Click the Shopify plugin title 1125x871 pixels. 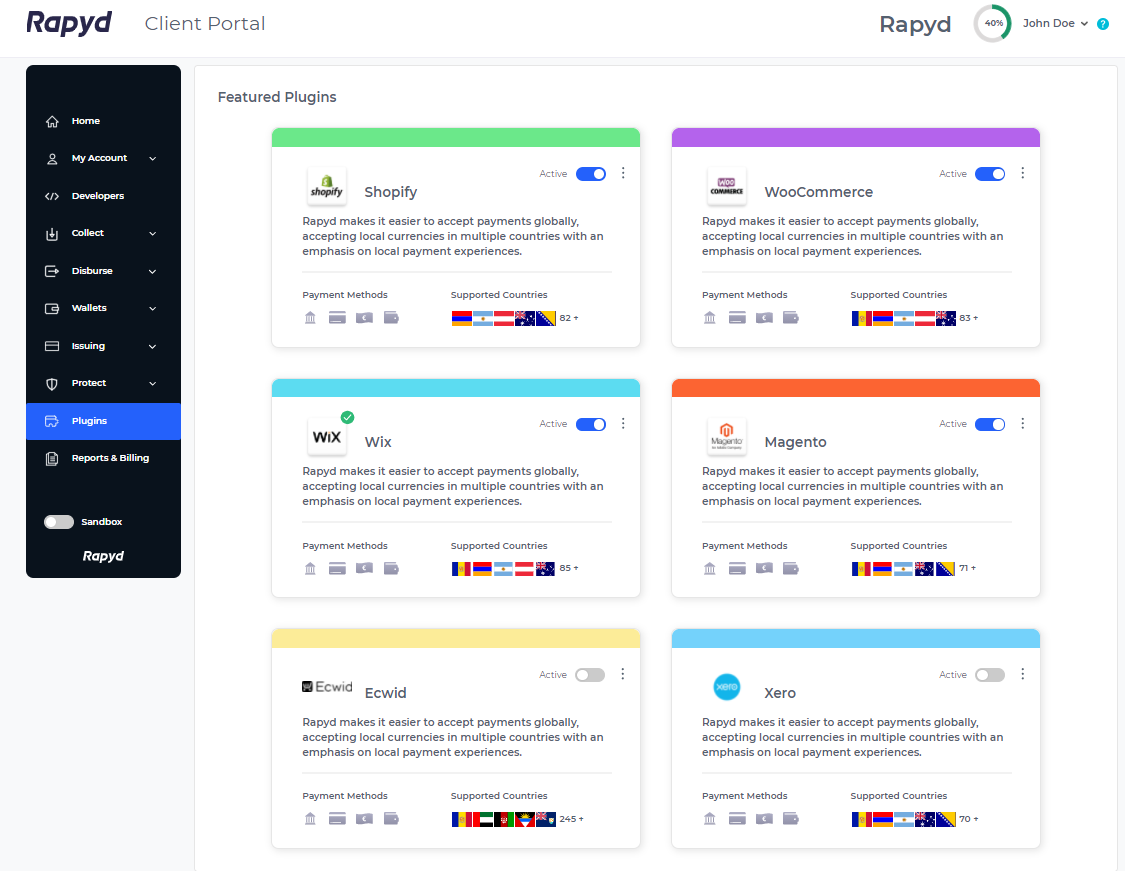click(x=390, y=192)
